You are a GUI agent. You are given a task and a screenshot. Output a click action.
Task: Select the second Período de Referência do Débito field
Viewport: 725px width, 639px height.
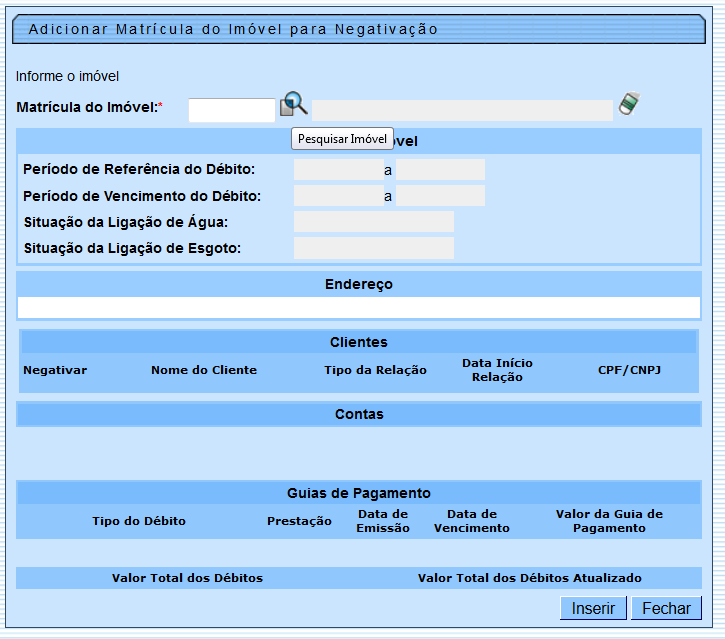440,170
